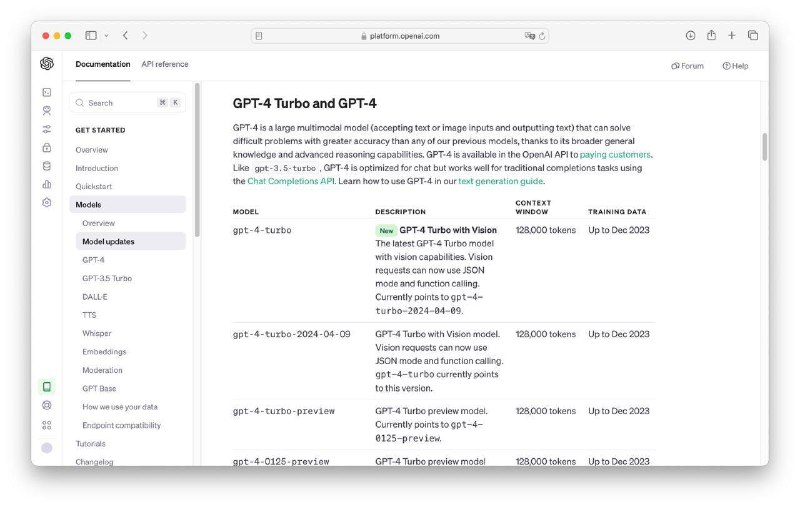This screenshot has width=800, height=507.
Task: Open the Playground icon in left rail
Action: click(47, 92)
